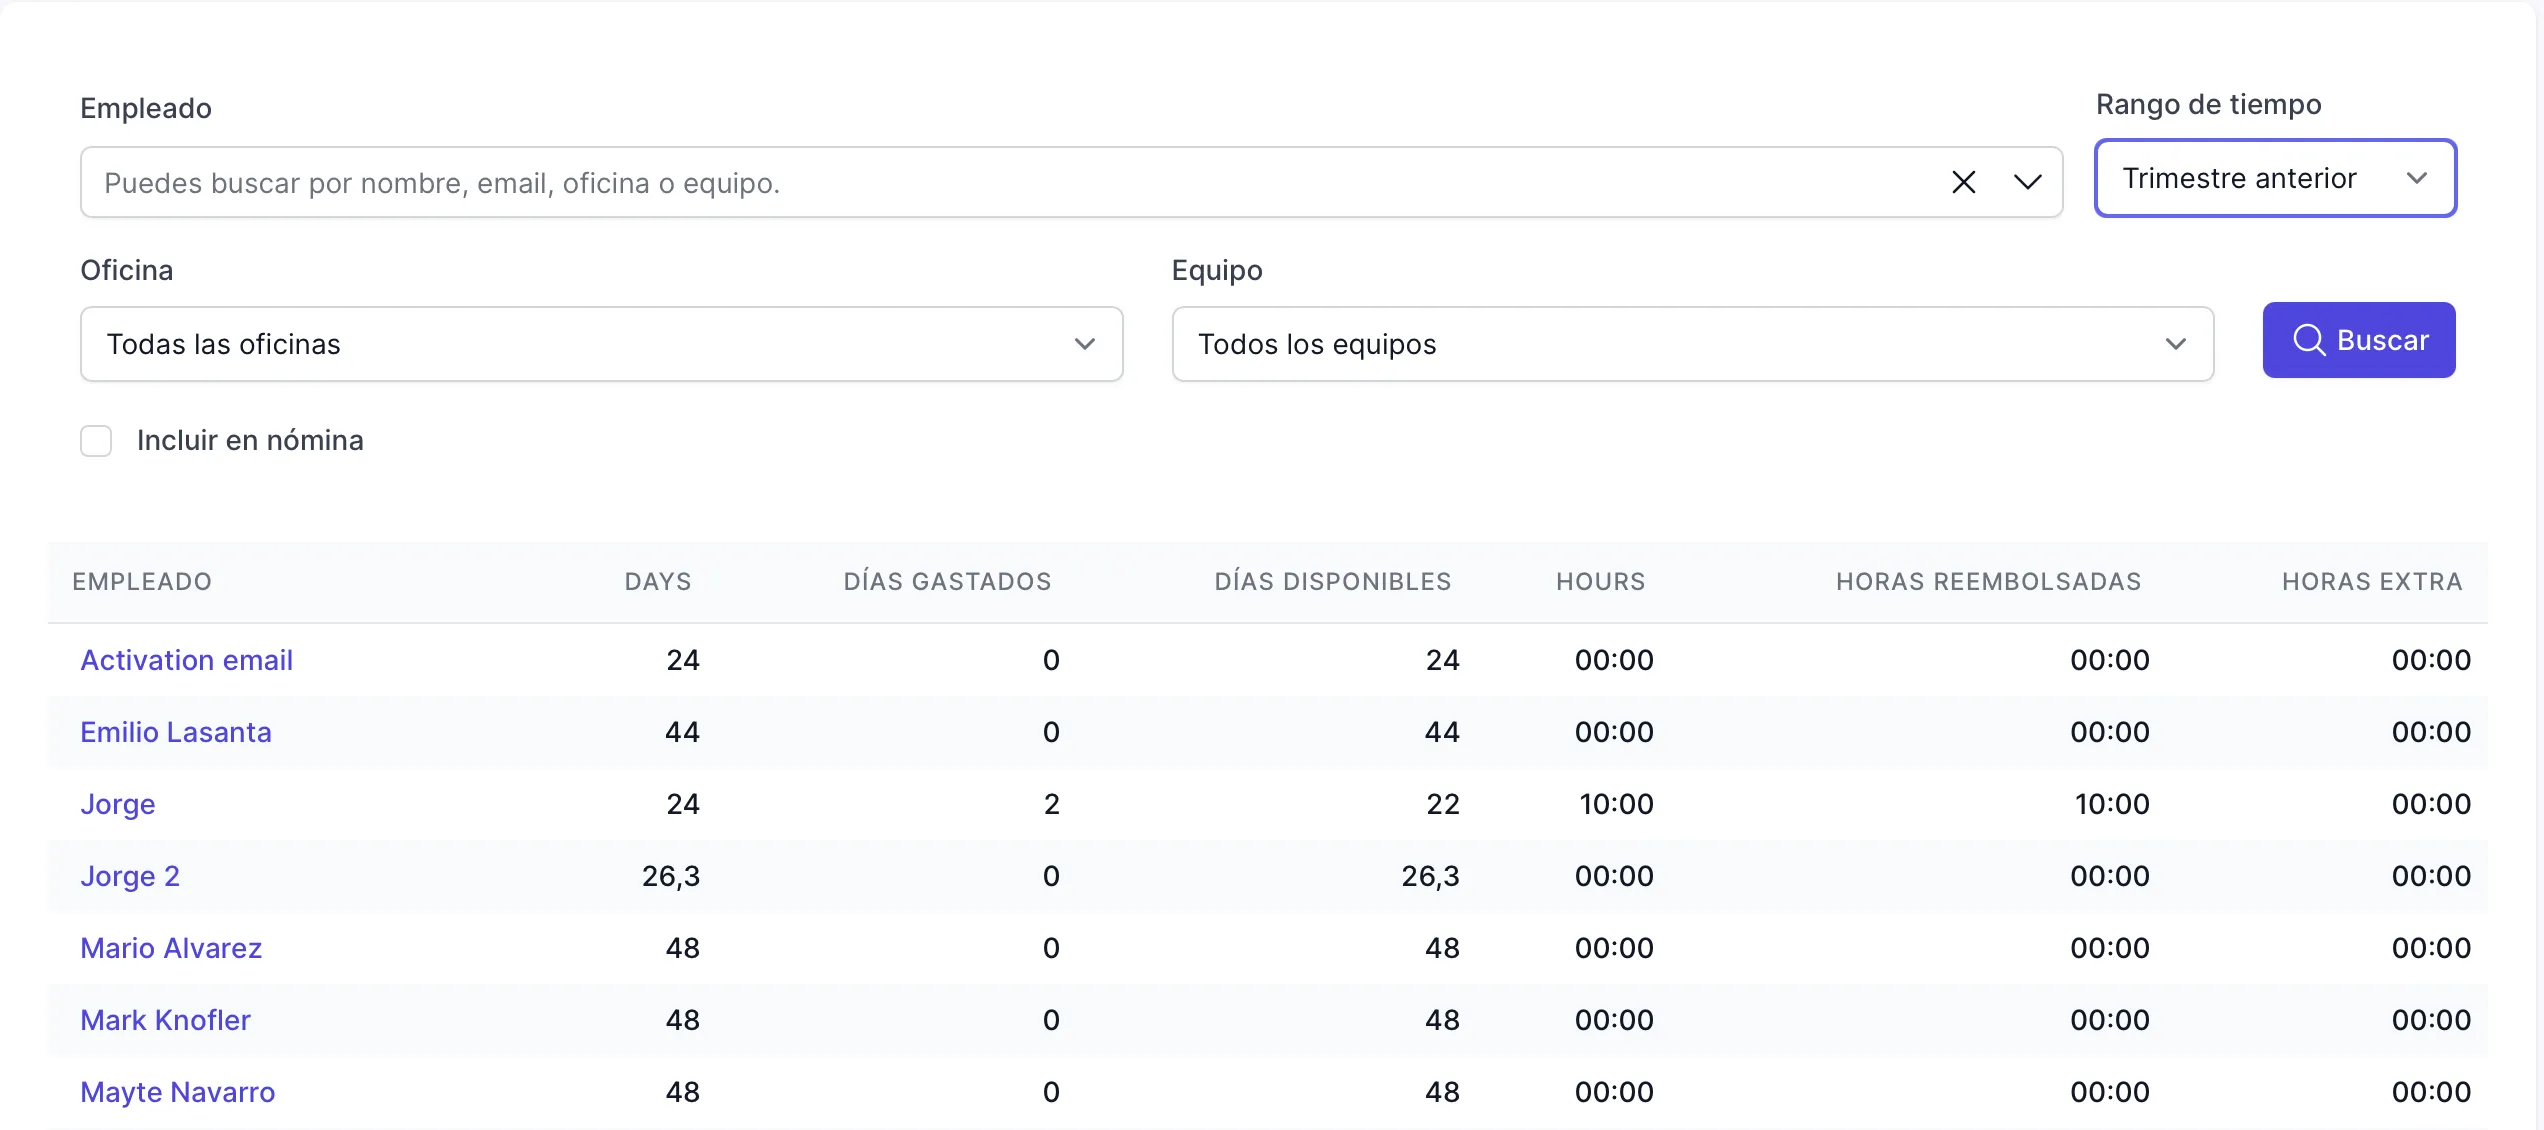This screenshot has width=2544, height=1130.
Task: Click the chevron icon on Trimestre anterior
Action: click(x=2419, y=178)
